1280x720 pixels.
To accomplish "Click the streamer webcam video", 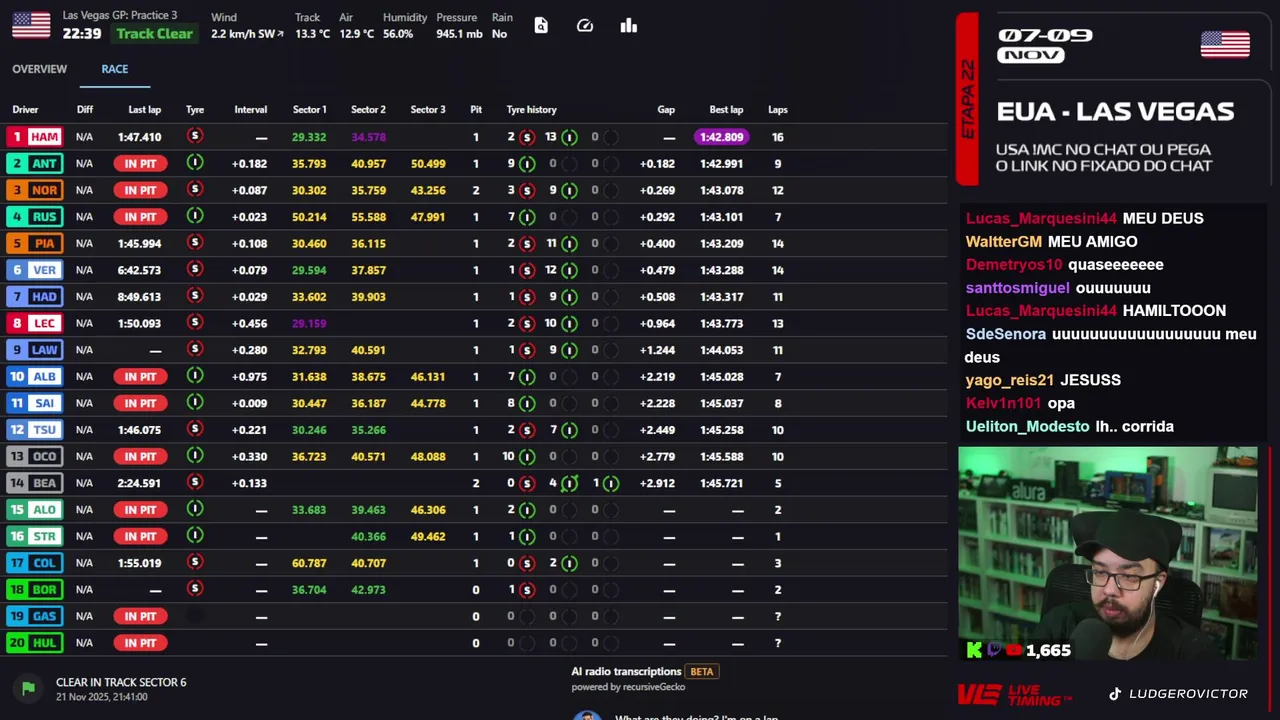I will click(x=1108, y=554).
